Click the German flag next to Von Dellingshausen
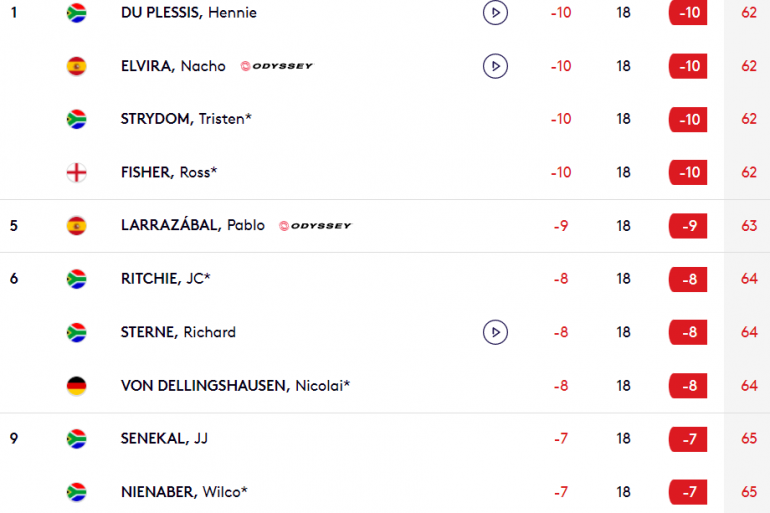Screen dimensions: 770x513 77,386
